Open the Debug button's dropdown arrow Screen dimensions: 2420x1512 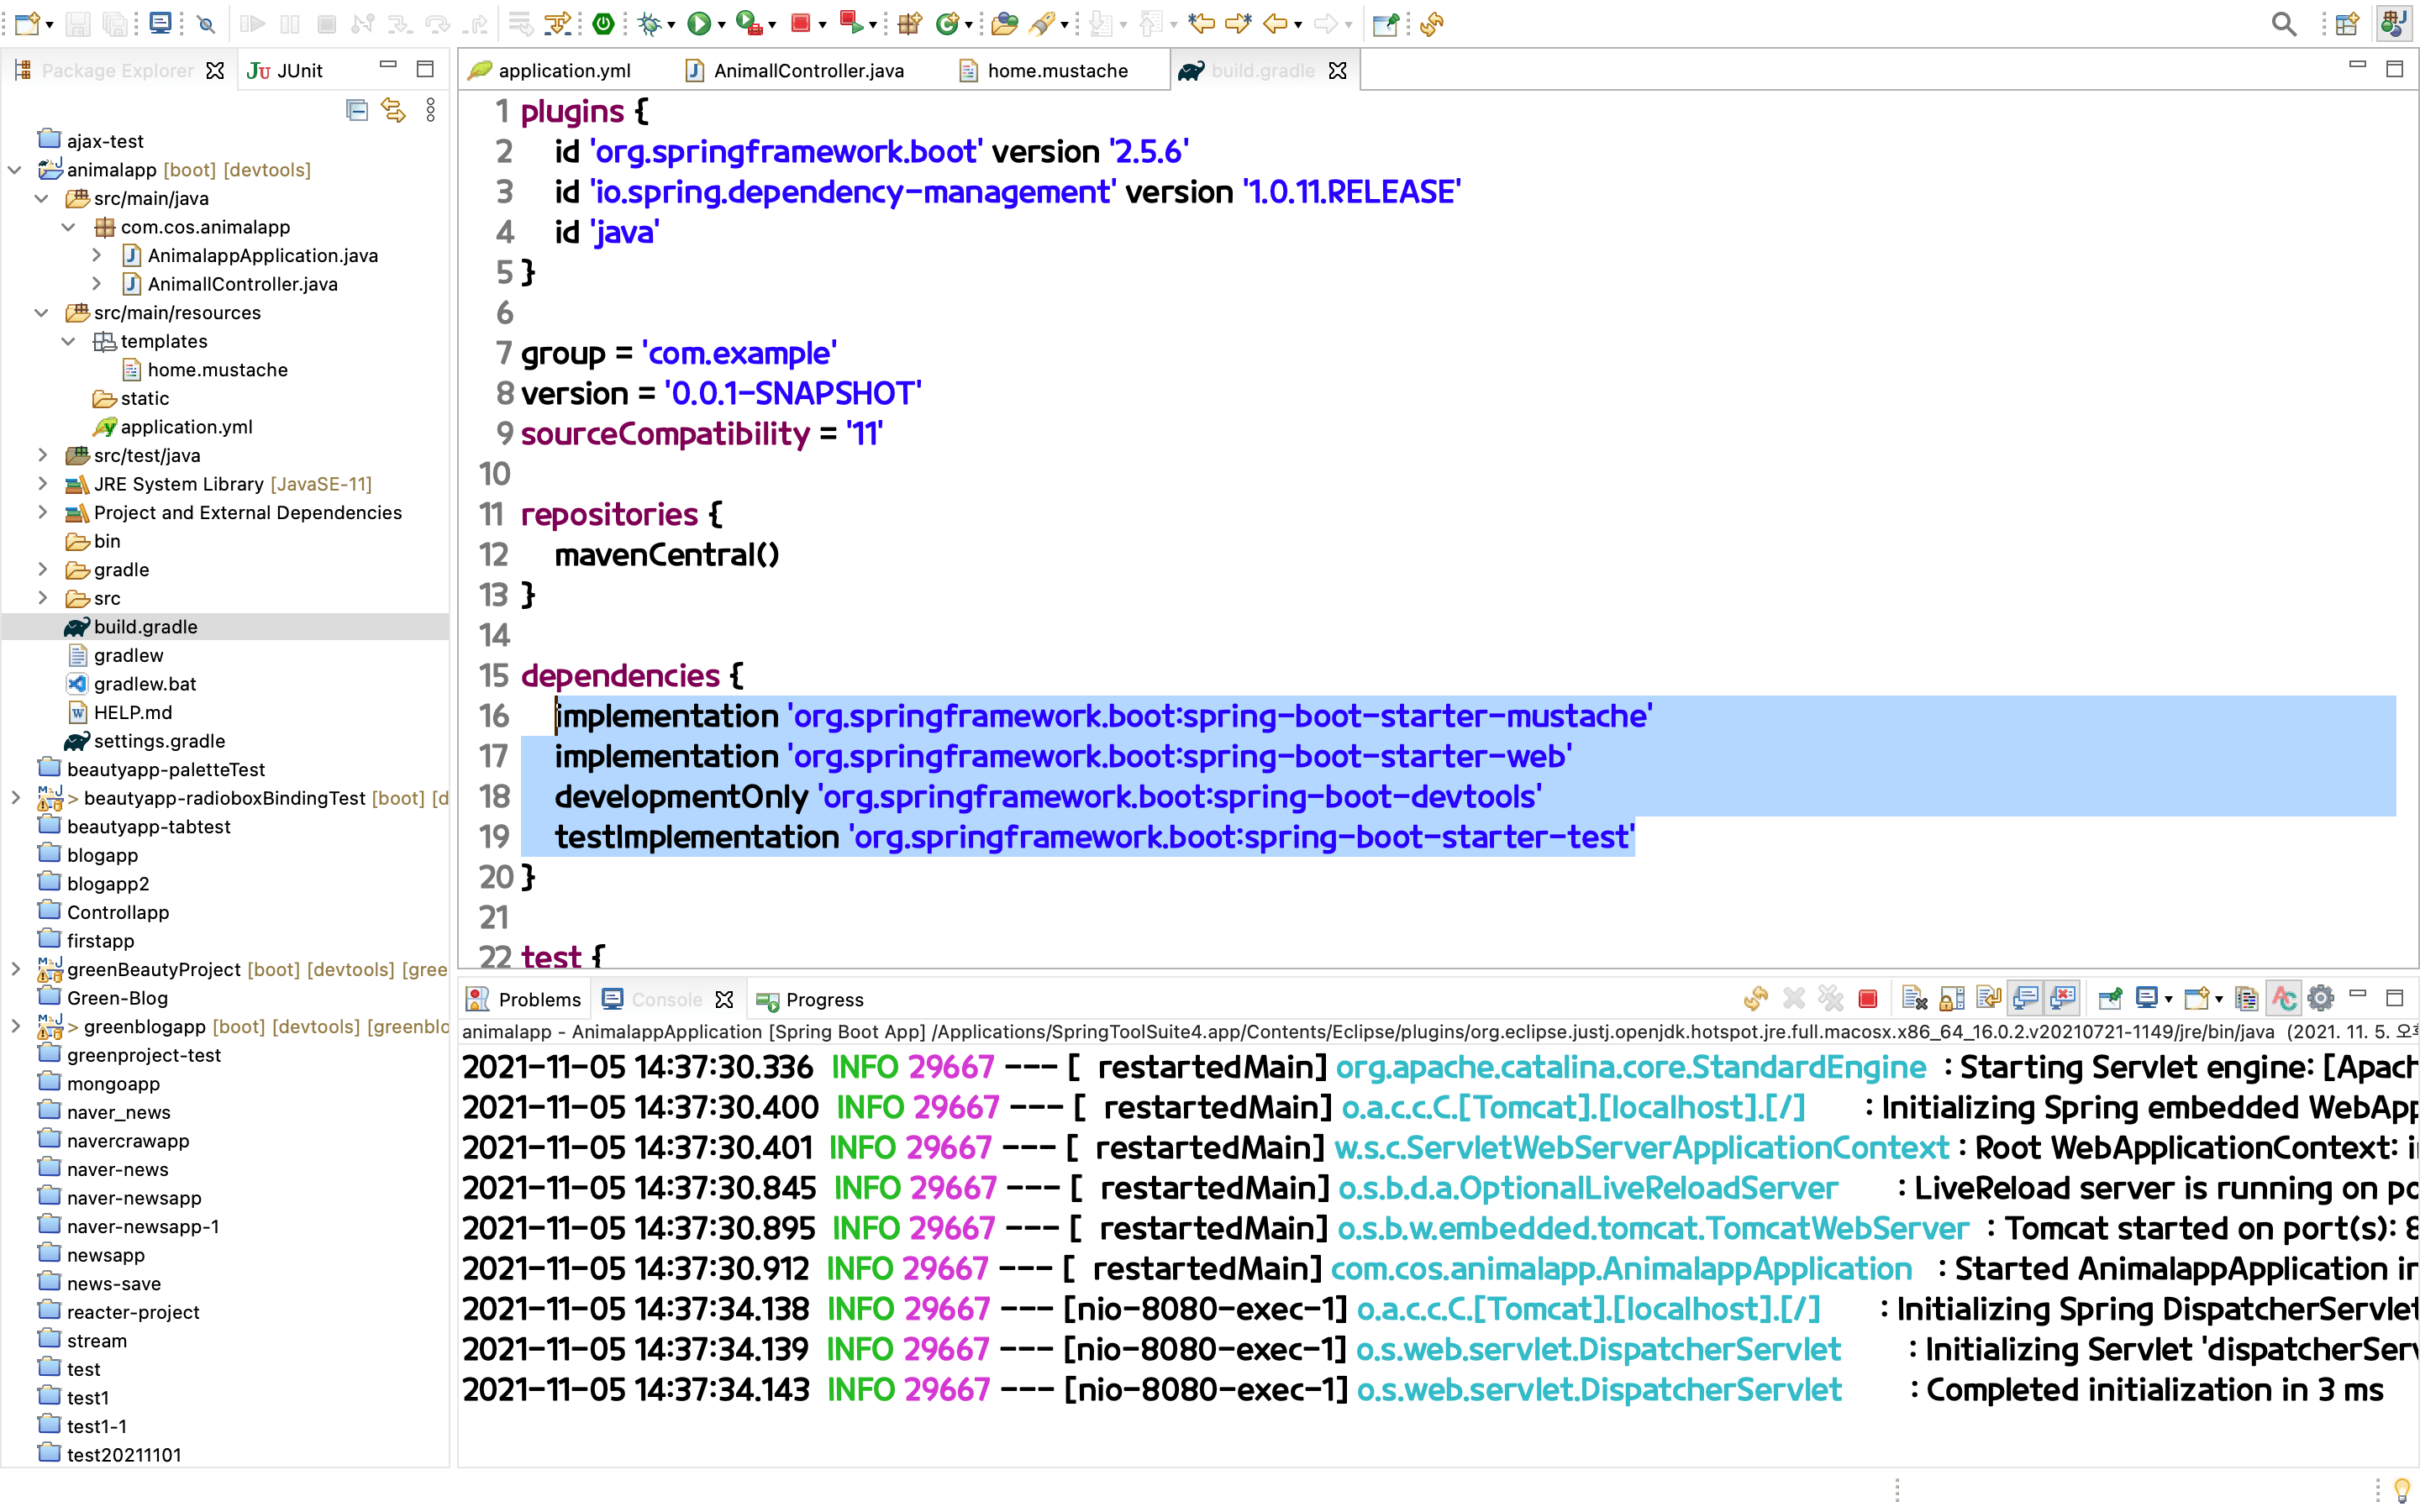click(672, 25)
